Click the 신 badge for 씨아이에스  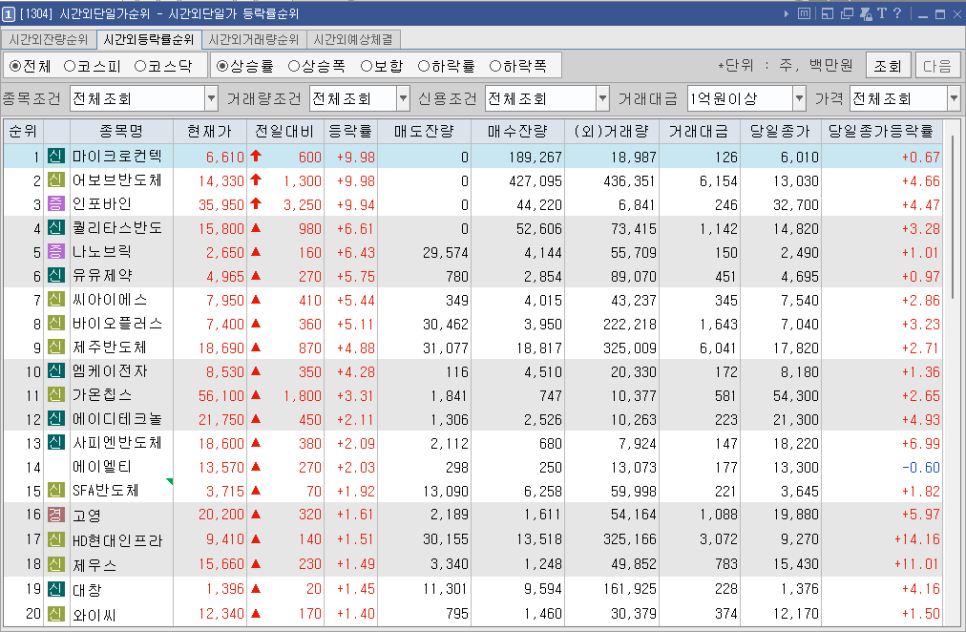[x=56, y=299]
